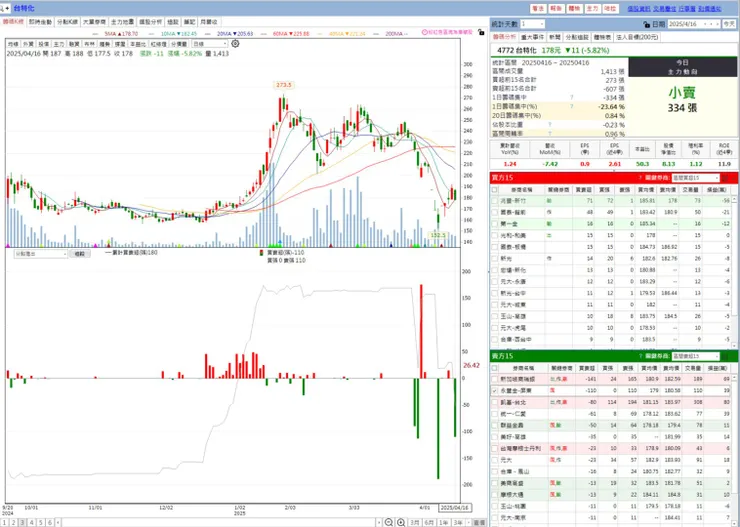Toggle 本益比 indicator button
Screen dimensions: 740x527
138,44
